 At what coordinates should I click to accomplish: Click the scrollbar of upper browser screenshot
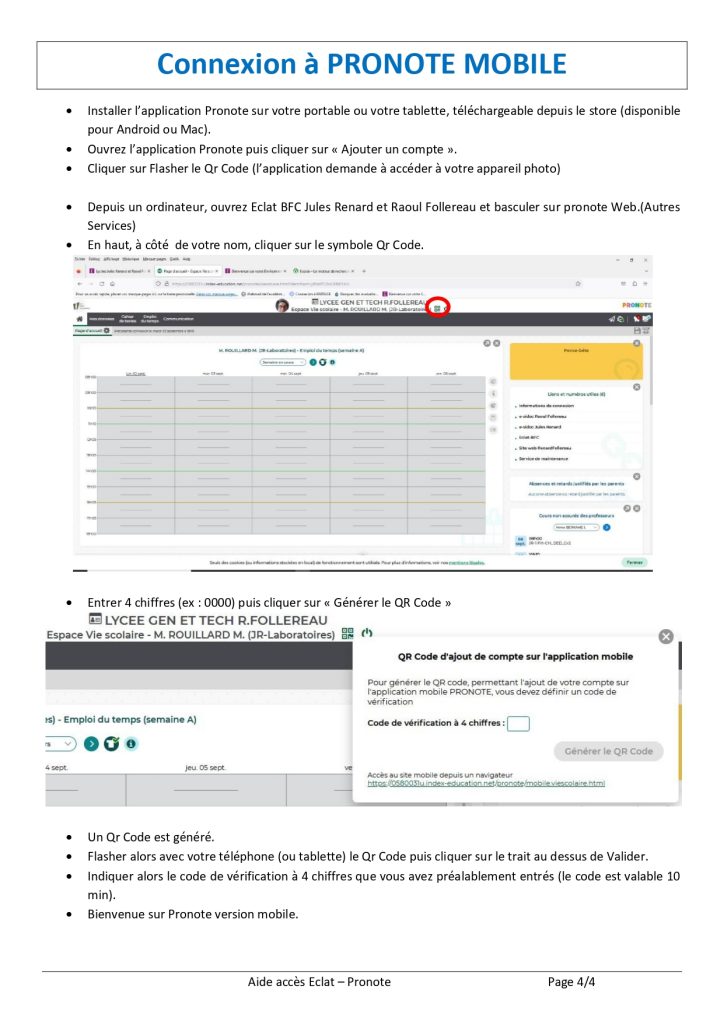pos(651,372)
